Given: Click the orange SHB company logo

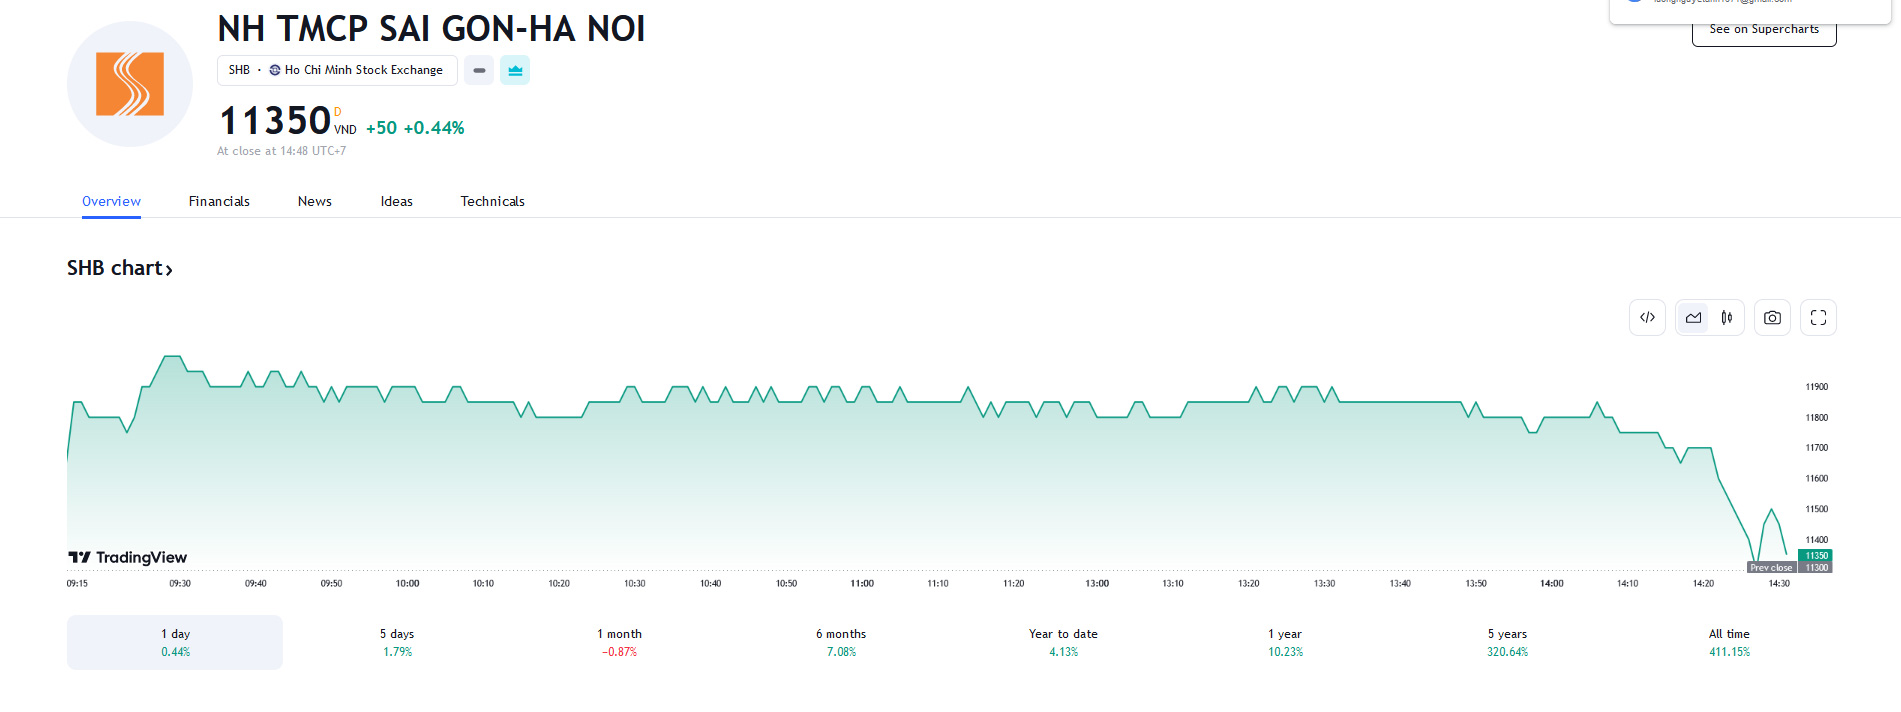Looking at the screenshot, I should pyautogui.click(x=130, y=84).
